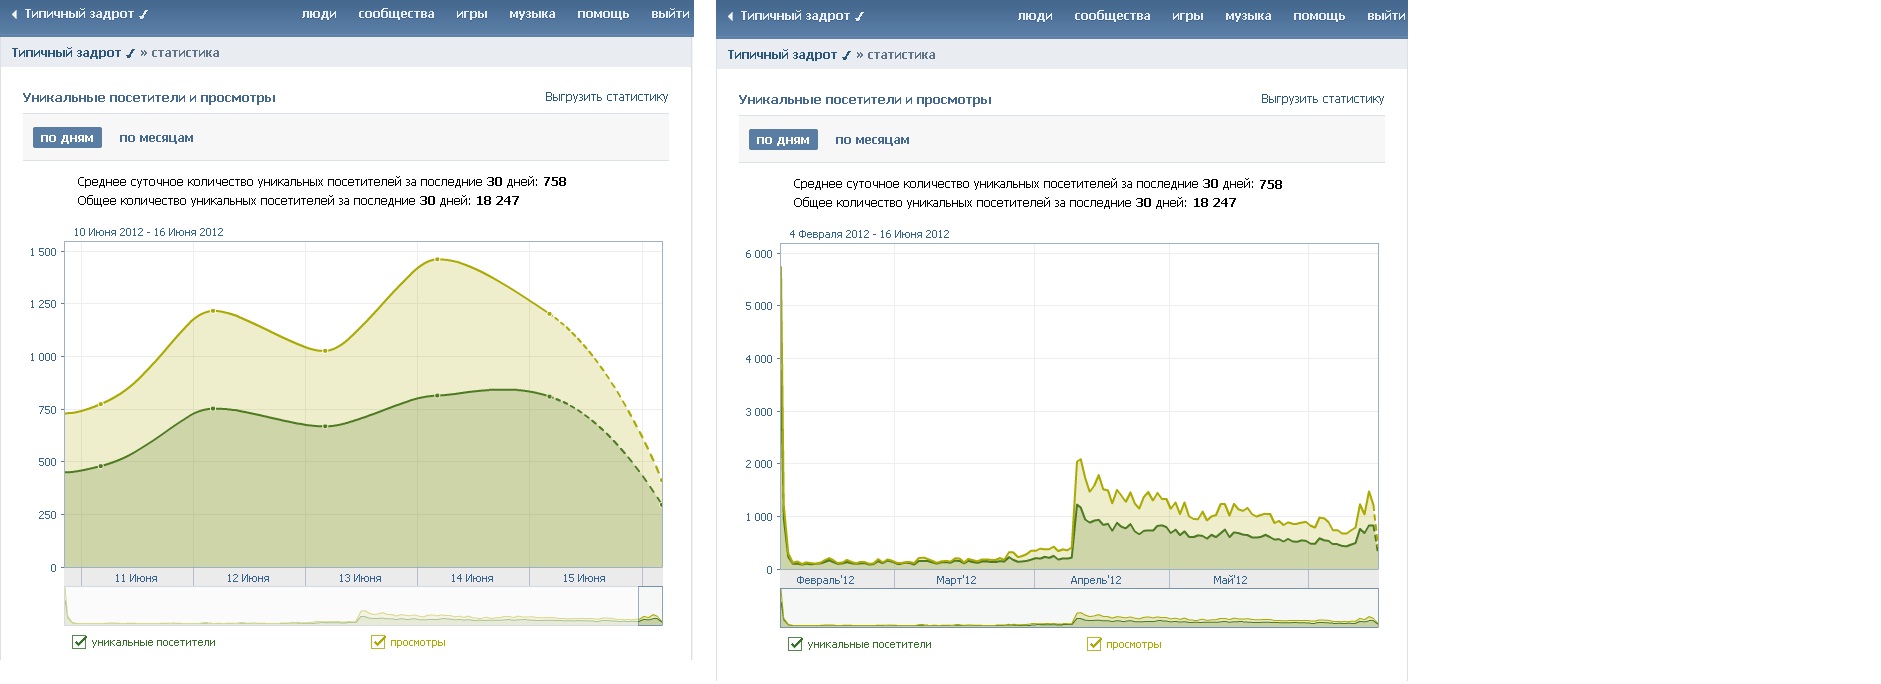1881x684 pixels.
Task: Click the visitors data point above 11 Июня
Action: [101, 466]
